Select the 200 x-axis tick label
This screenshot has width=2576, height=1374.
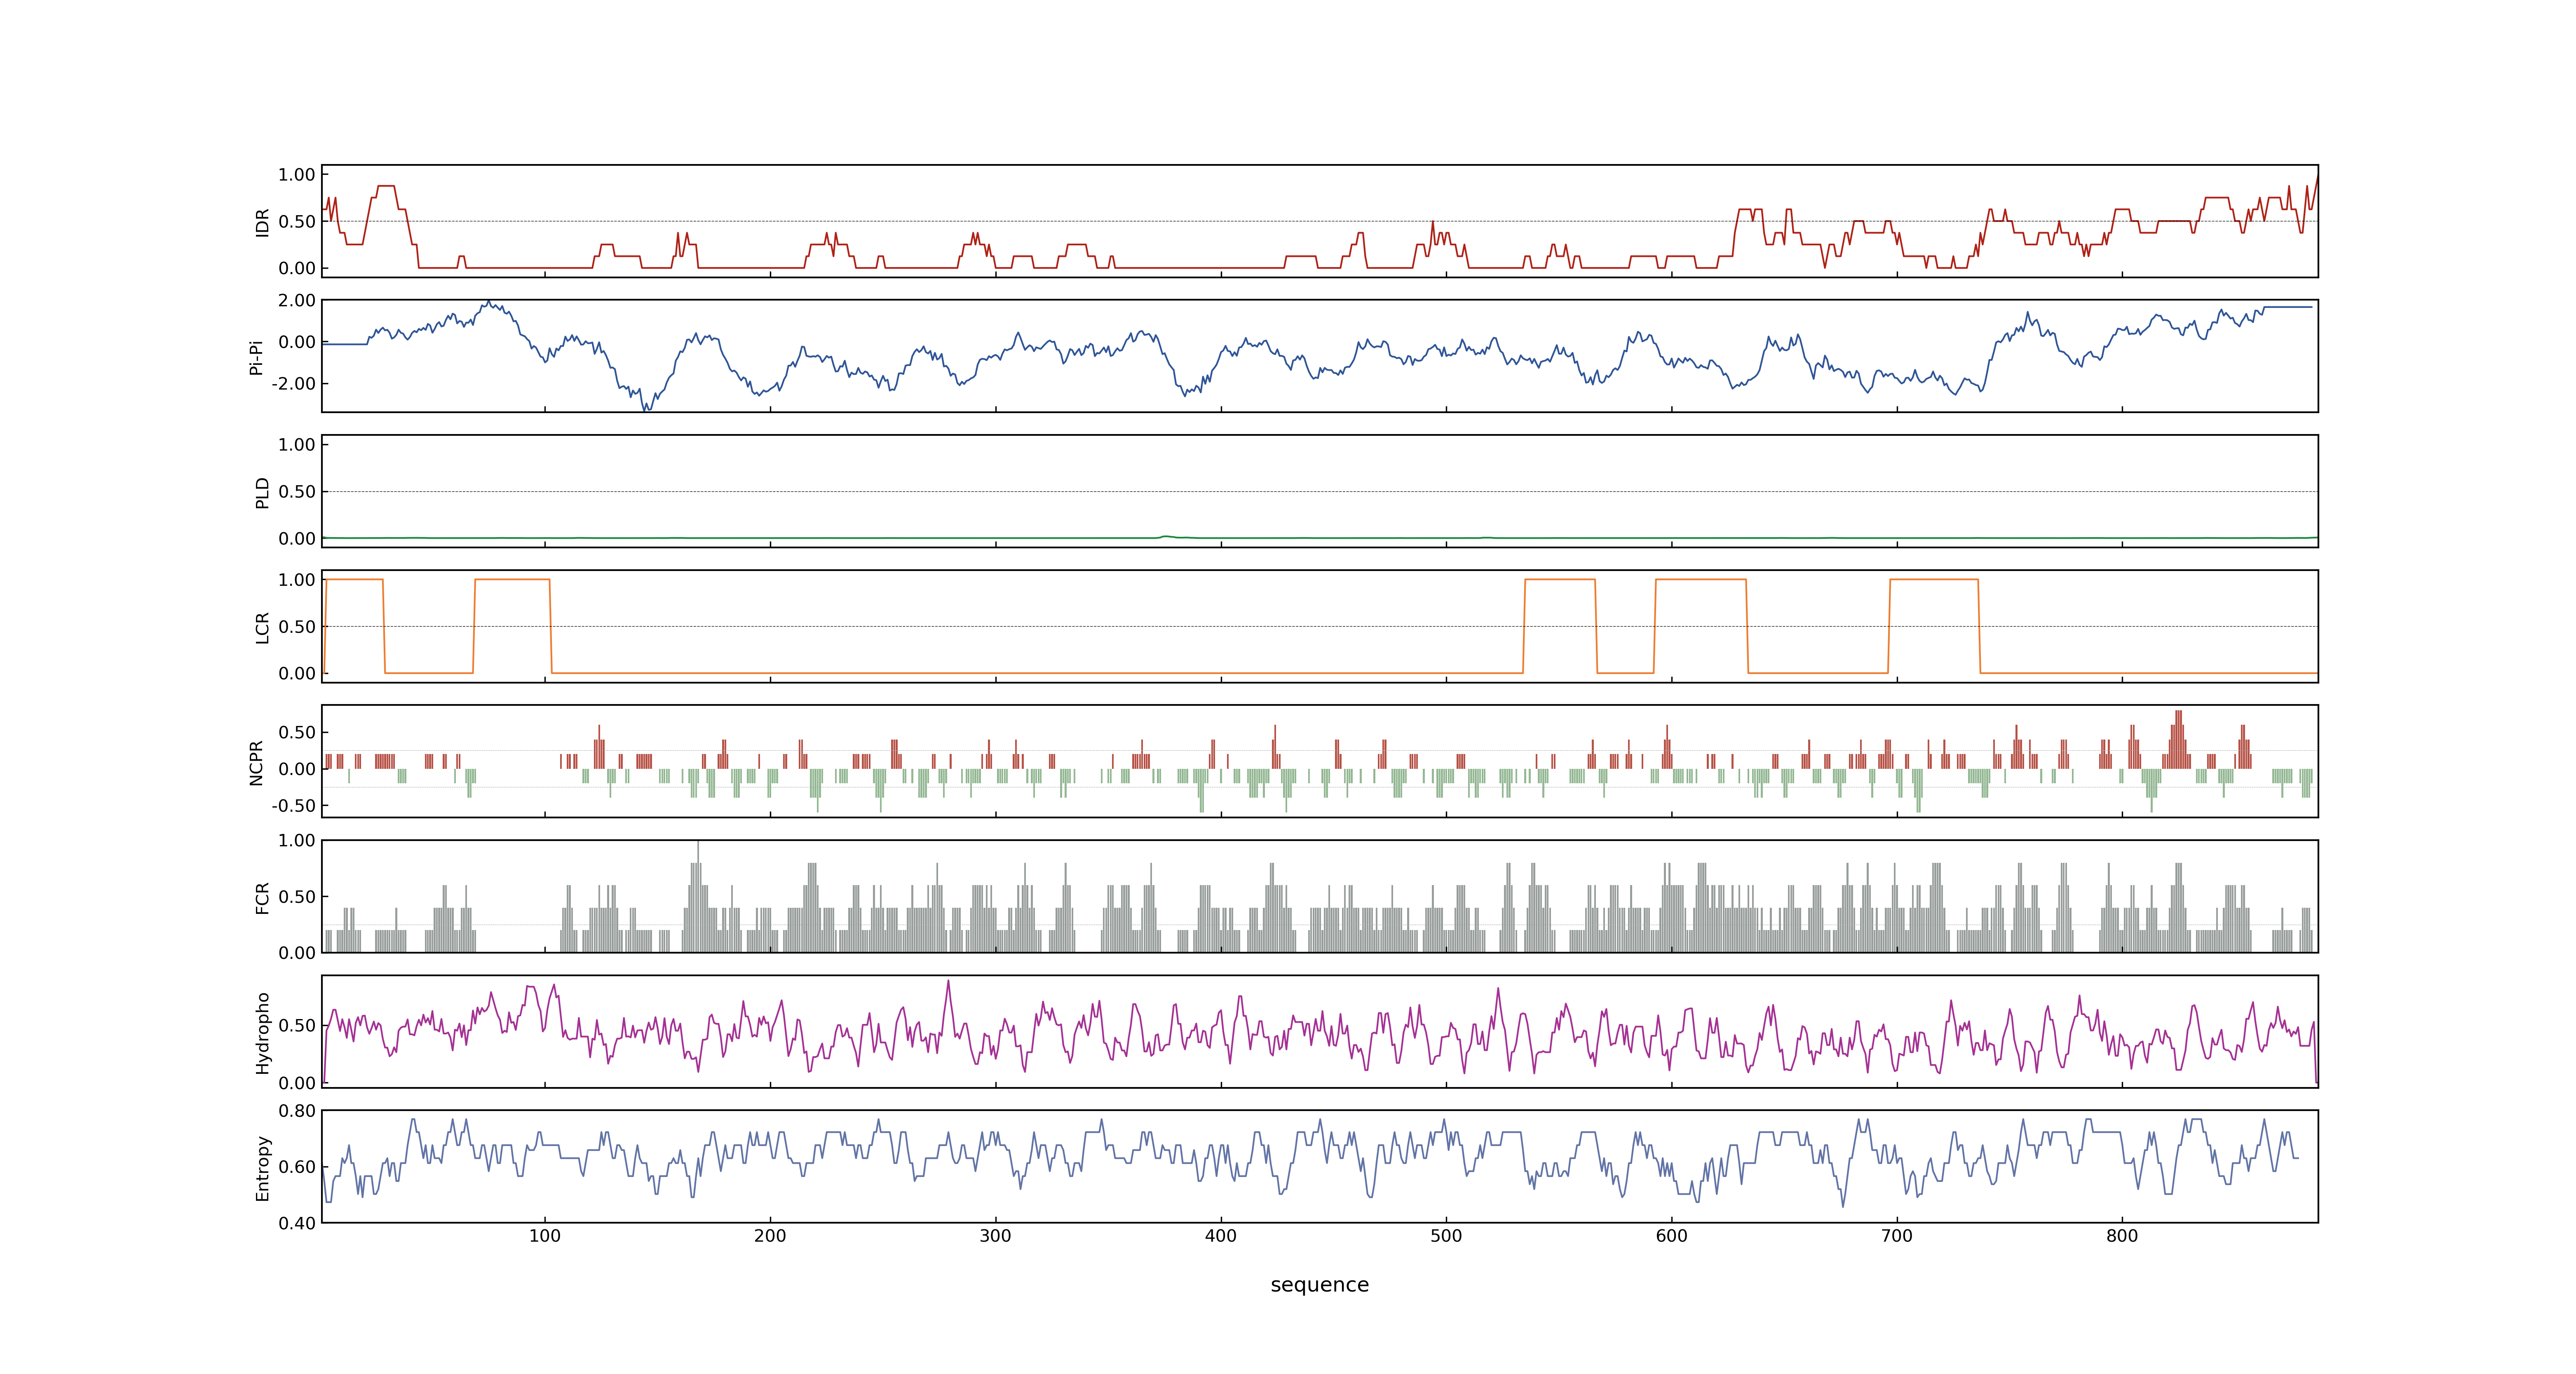pyautogui.click(x=770, y=1236)
